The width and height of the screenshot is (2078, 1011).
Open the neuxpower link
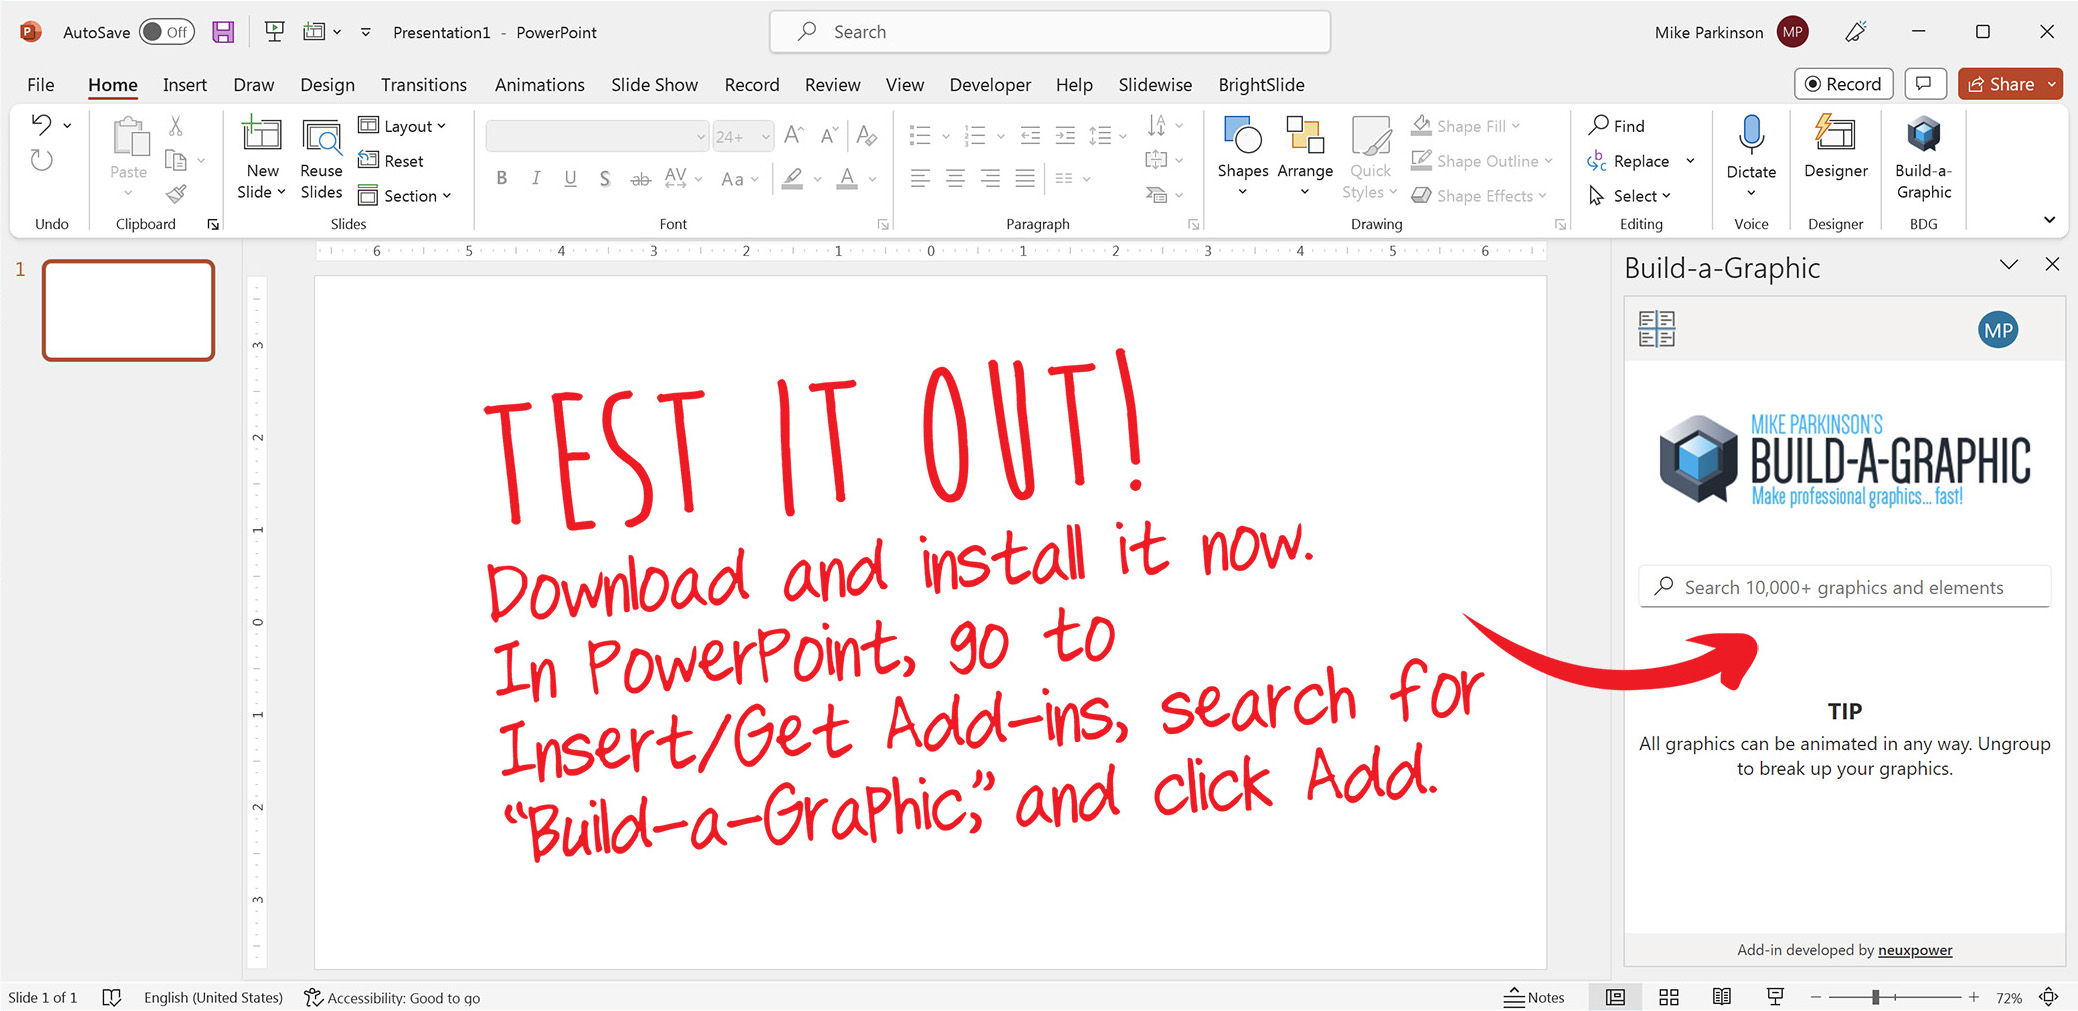1914,950
